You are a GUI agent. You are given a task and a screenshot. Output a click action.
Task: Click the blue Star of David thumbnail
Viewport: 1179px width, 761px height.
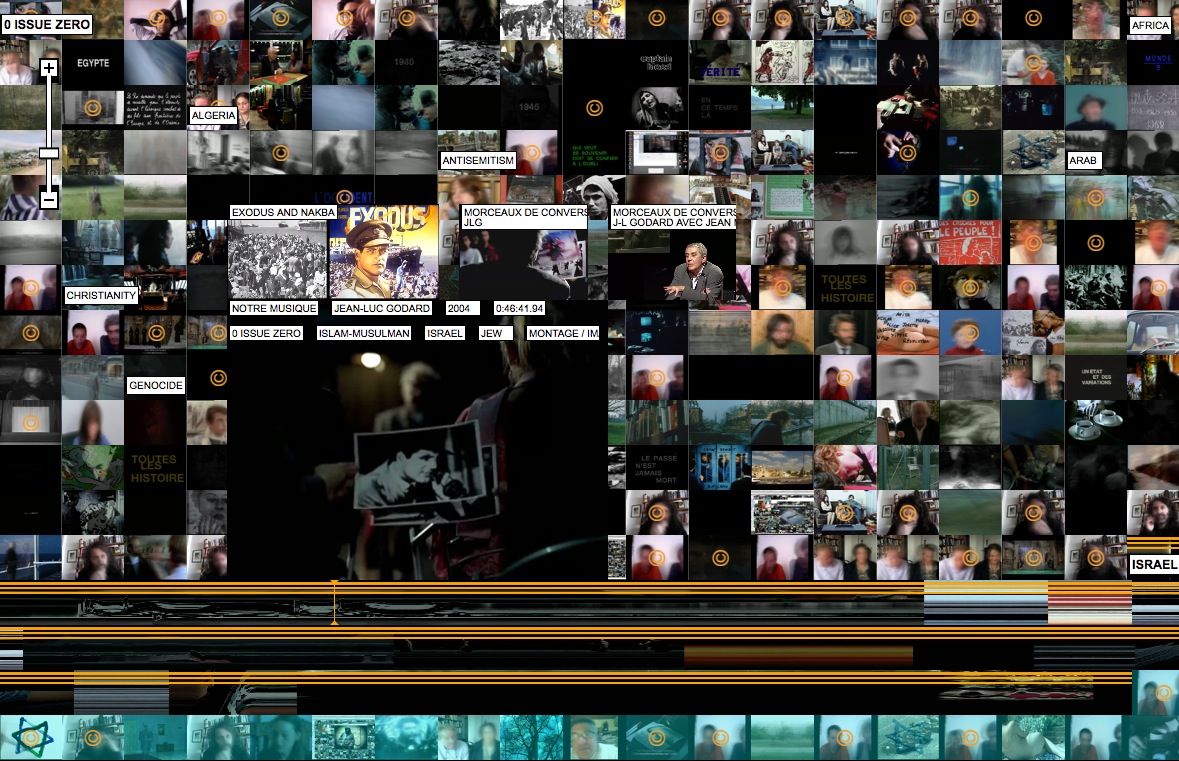click(x=1033, y=153)
